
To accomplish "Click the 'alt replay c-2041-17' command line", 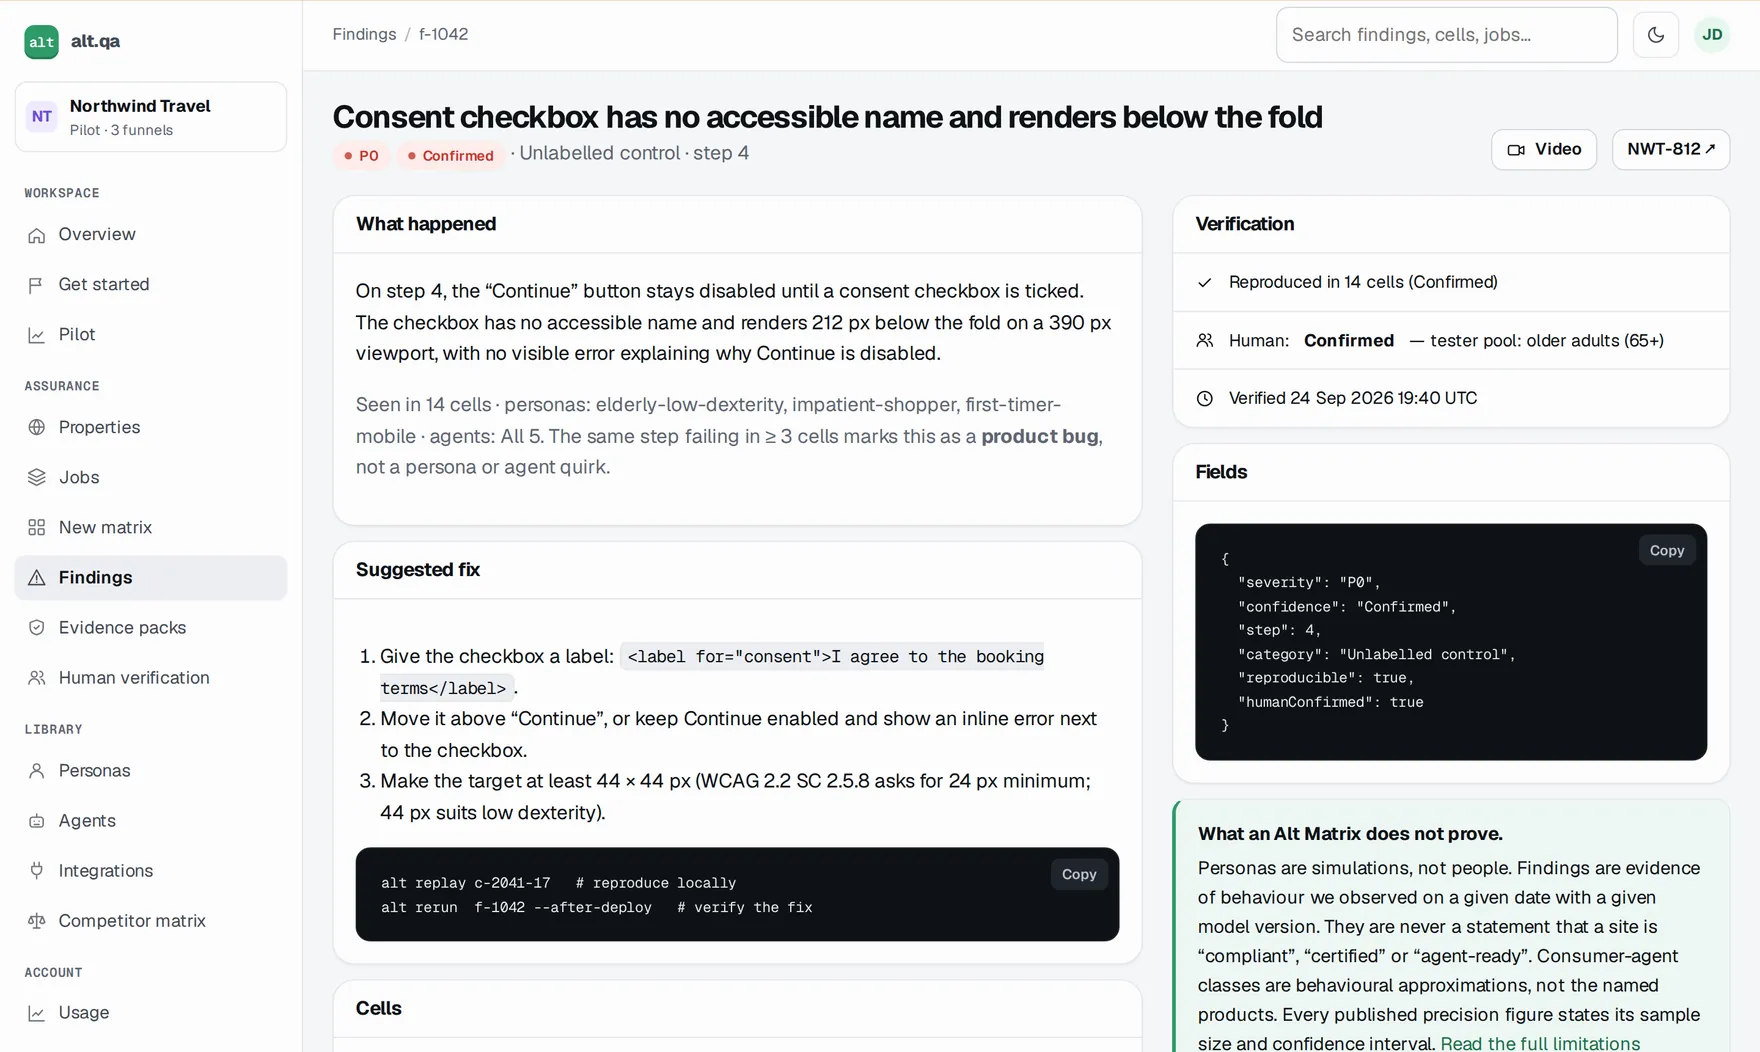I will click(558, 883).
